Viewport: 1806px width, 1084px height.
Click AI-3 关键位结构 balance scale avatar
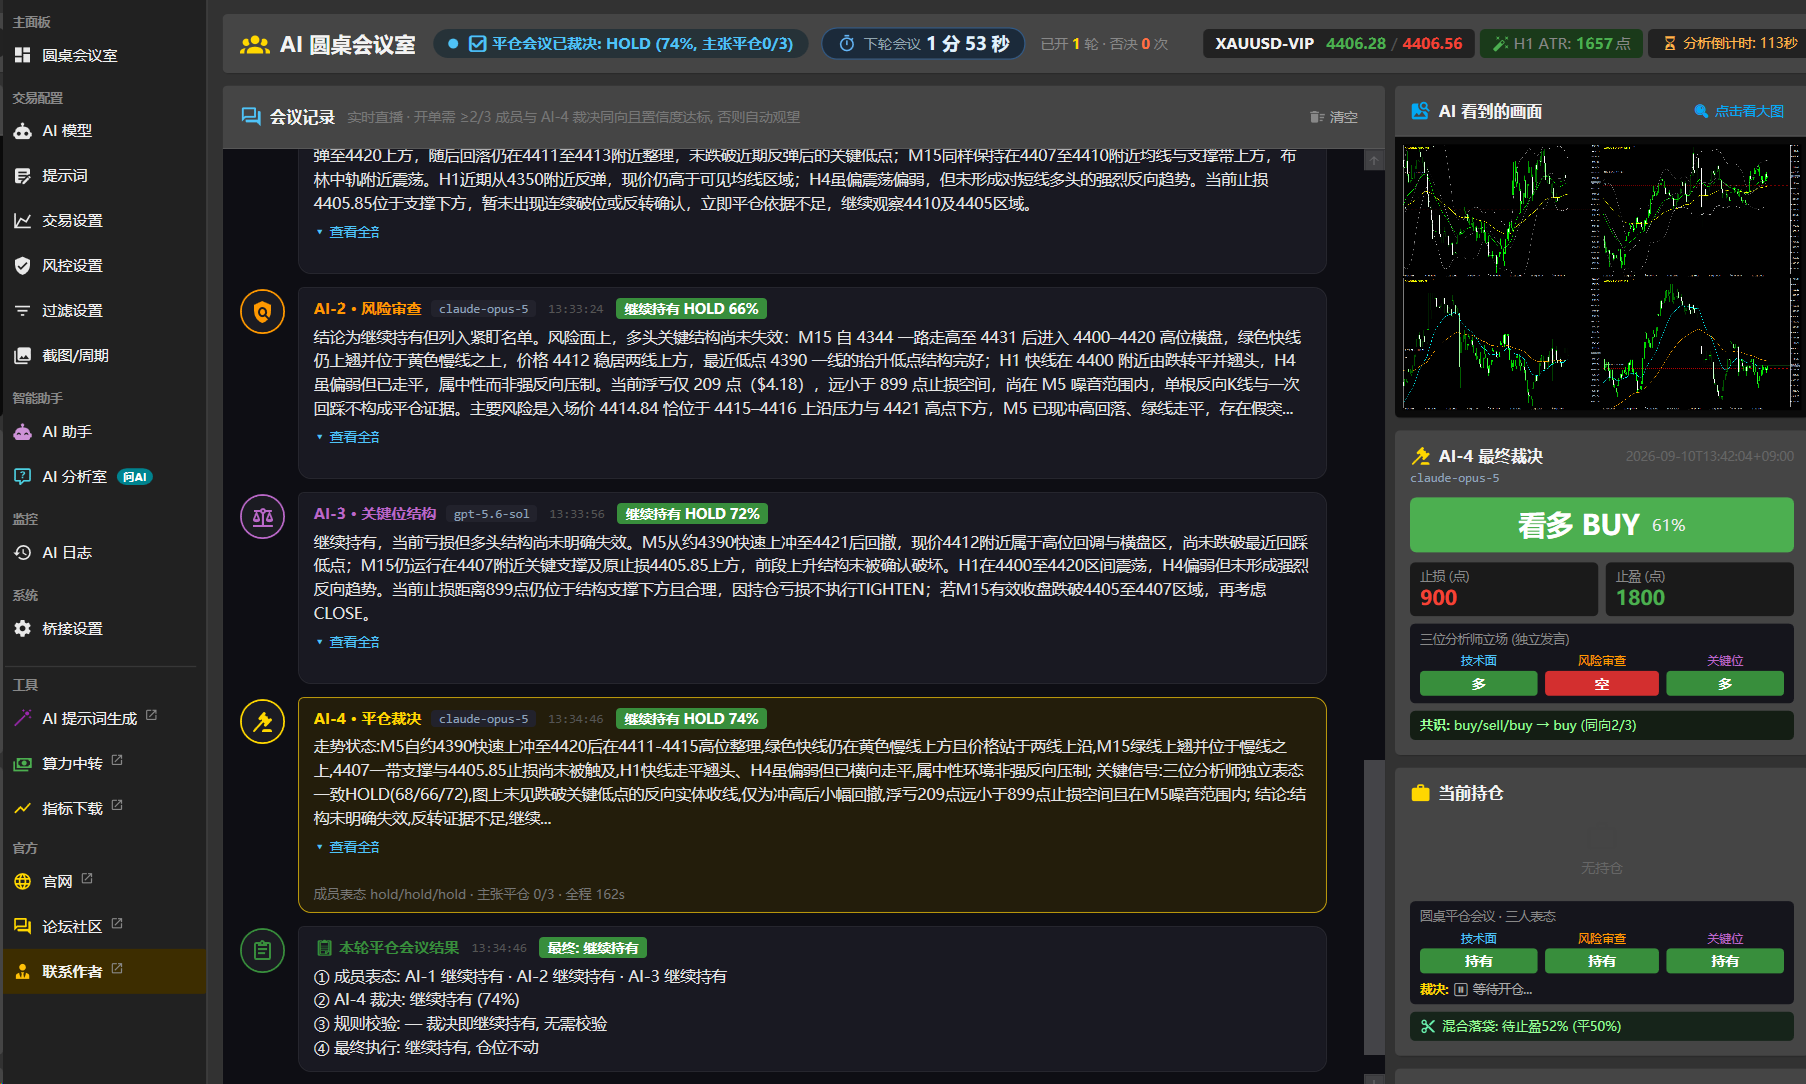click(263, 517)
